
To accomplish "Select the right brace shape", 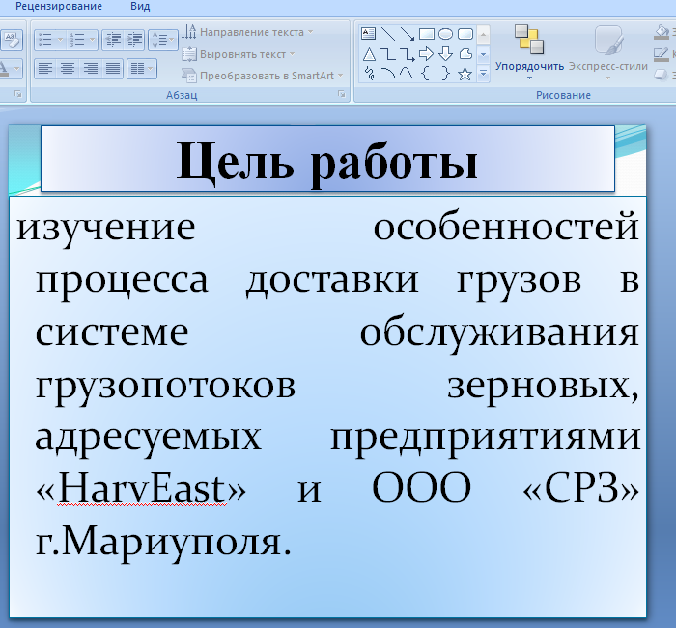I will (445, 74).
